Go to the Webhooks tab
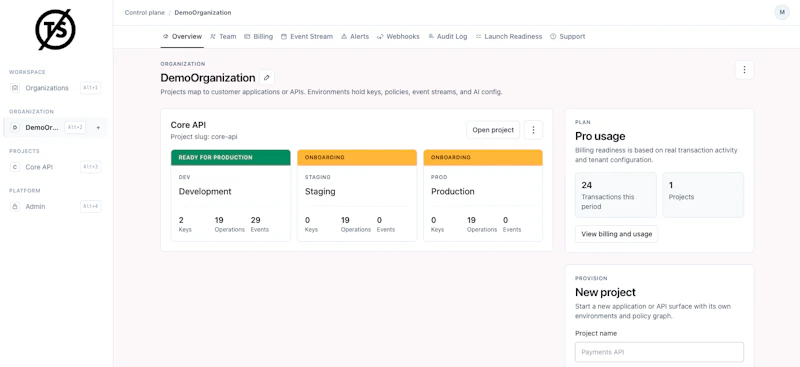 point(398,37)
